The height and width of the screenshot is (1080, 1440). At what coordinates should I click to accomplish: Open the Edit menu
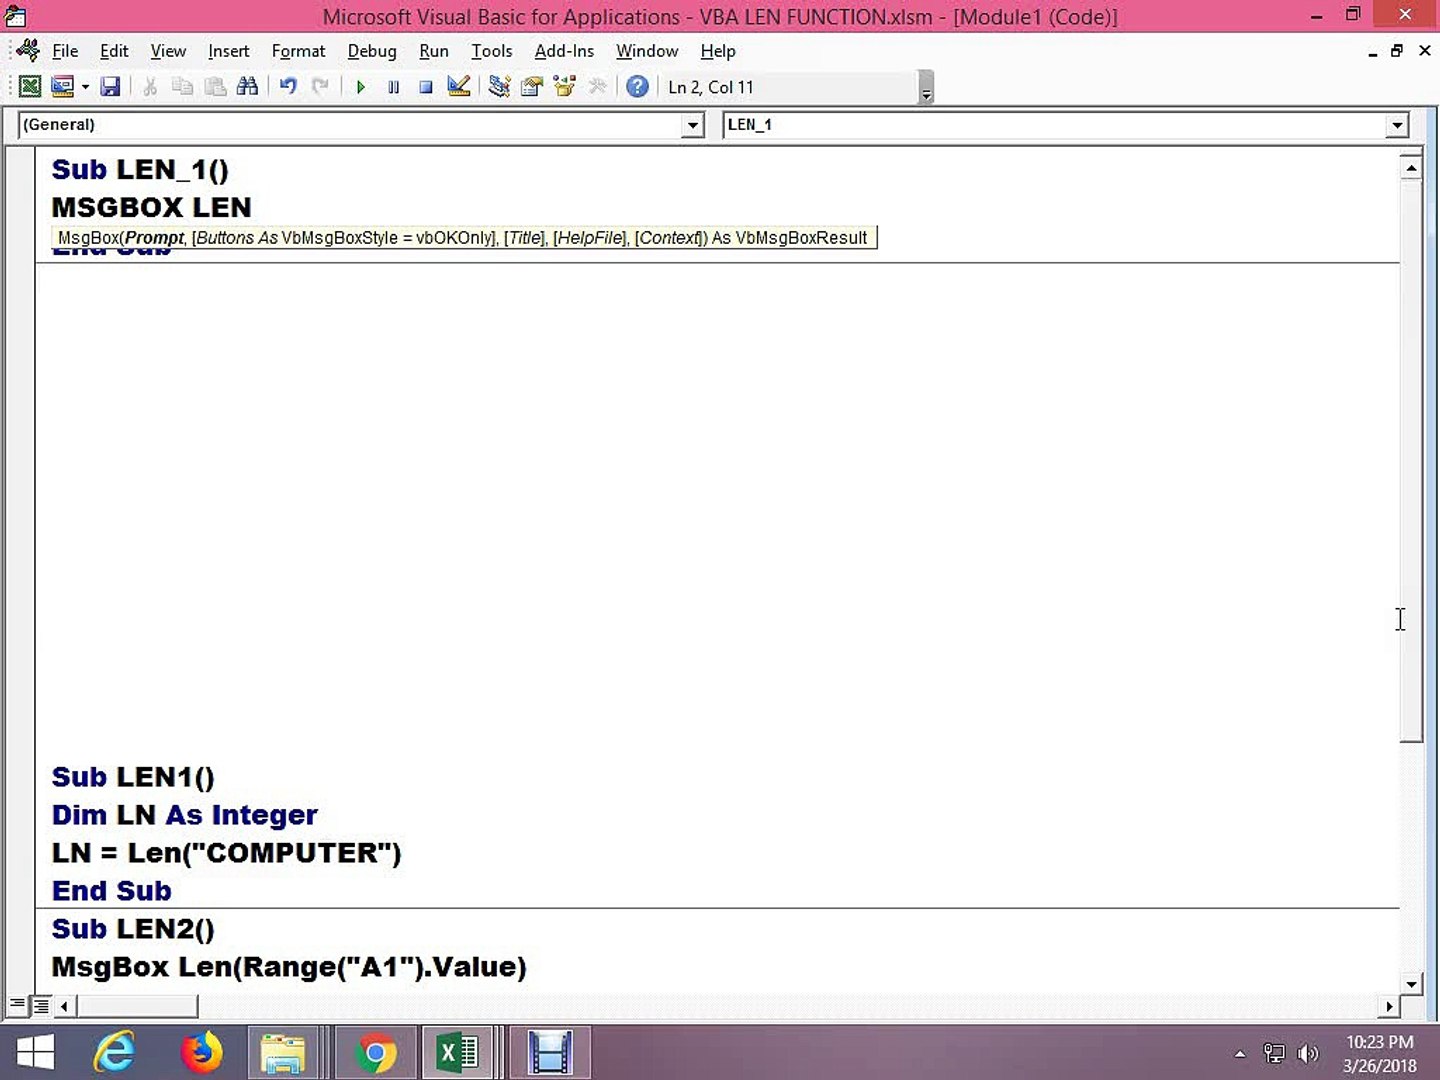[x=114, y=51]
